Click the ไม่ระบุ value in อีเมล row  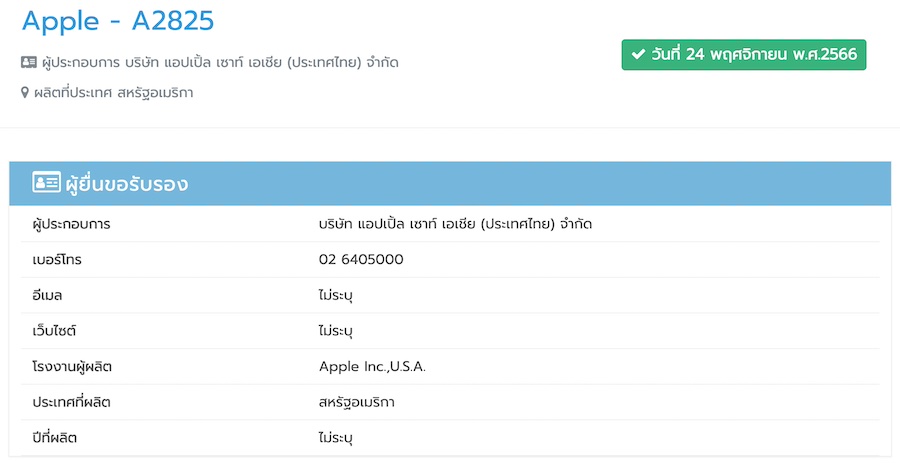(x=336, y=295)
